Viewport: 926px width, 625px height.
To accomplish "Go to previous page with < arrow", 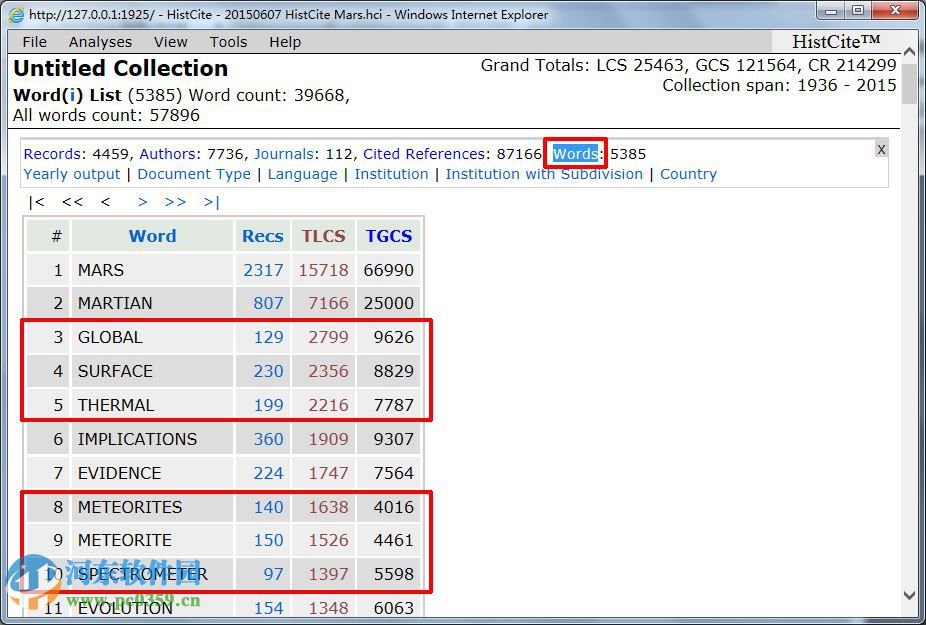I will point(105,202).
